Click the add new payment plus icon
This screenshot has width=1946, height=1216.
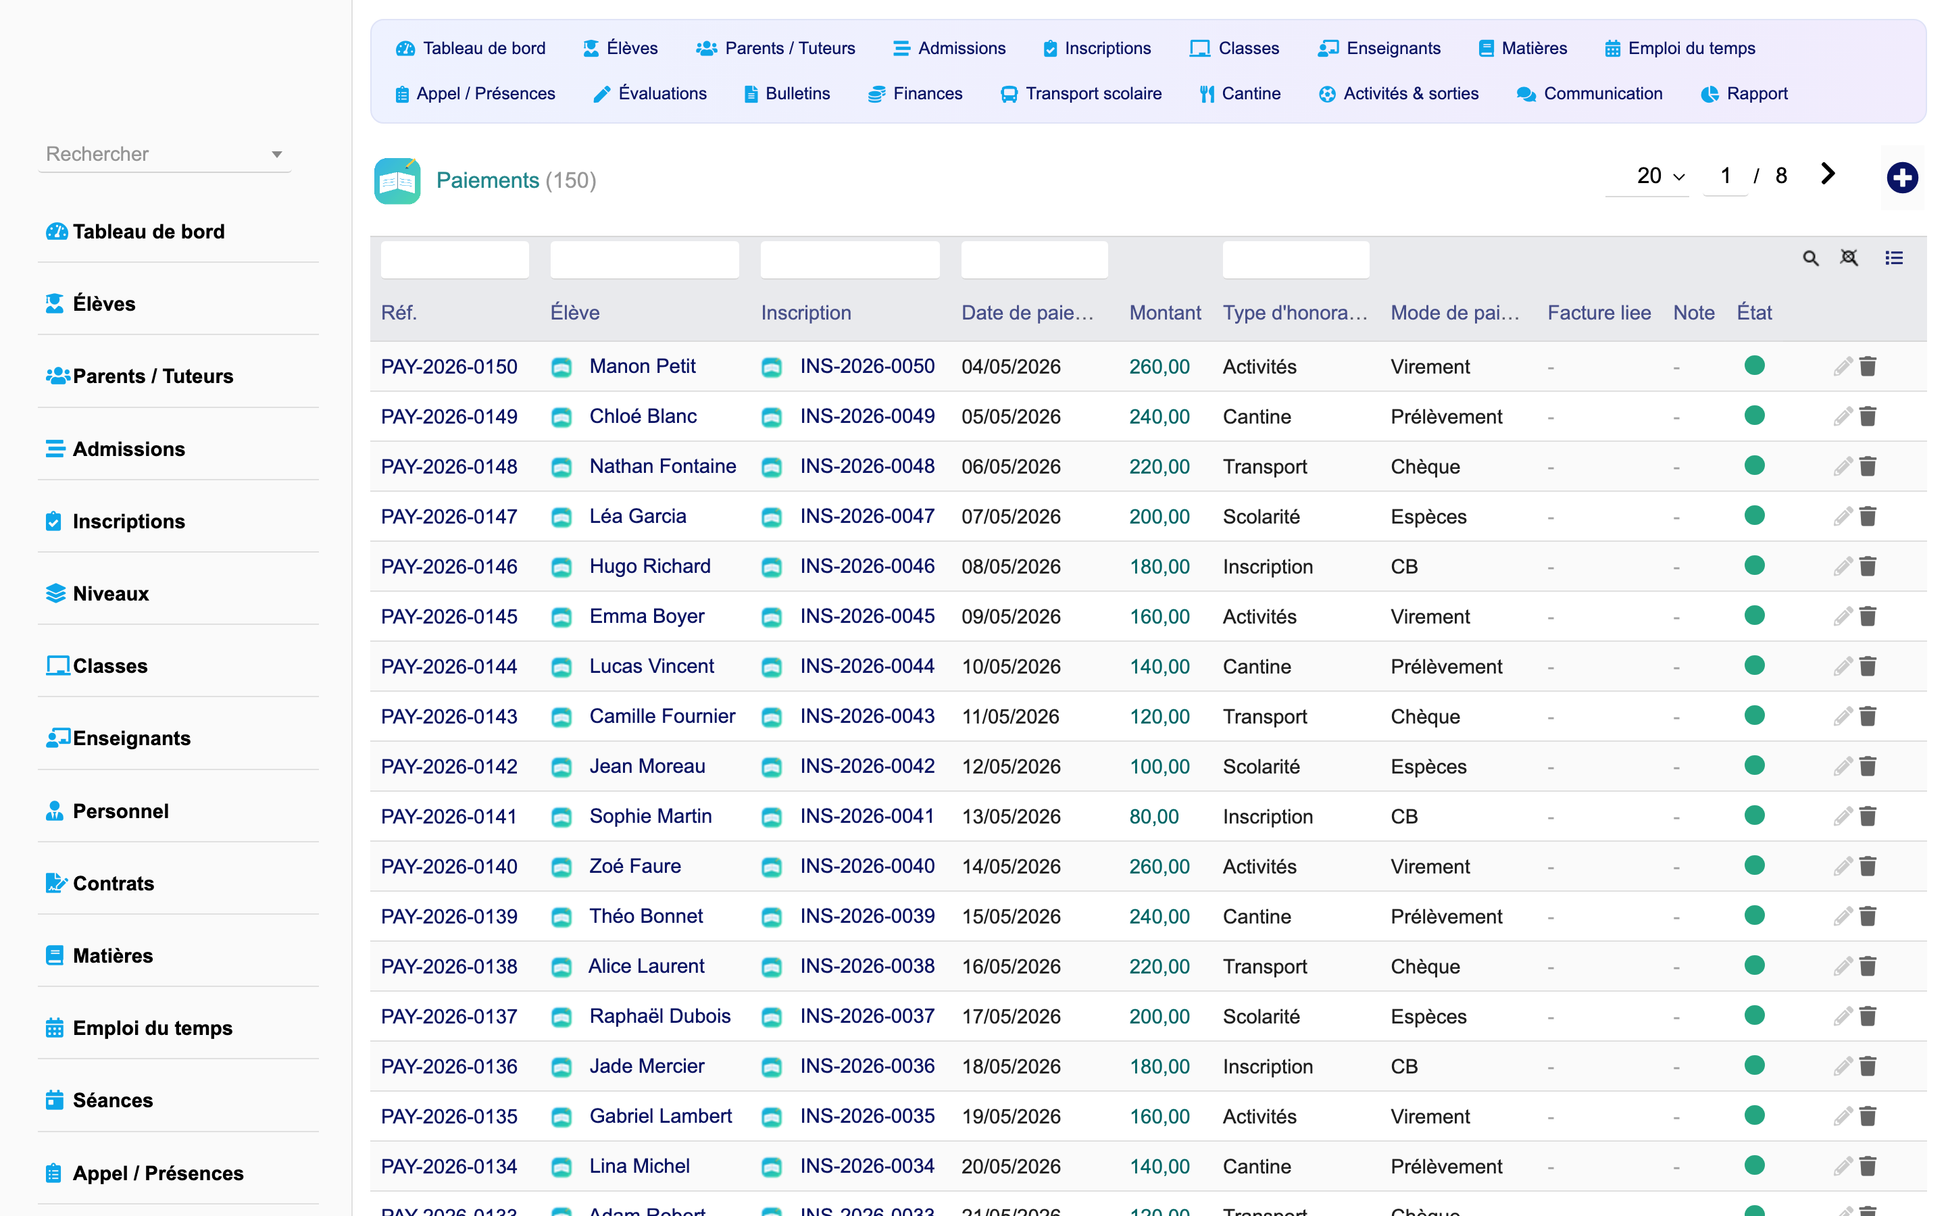click(1902, 178)
